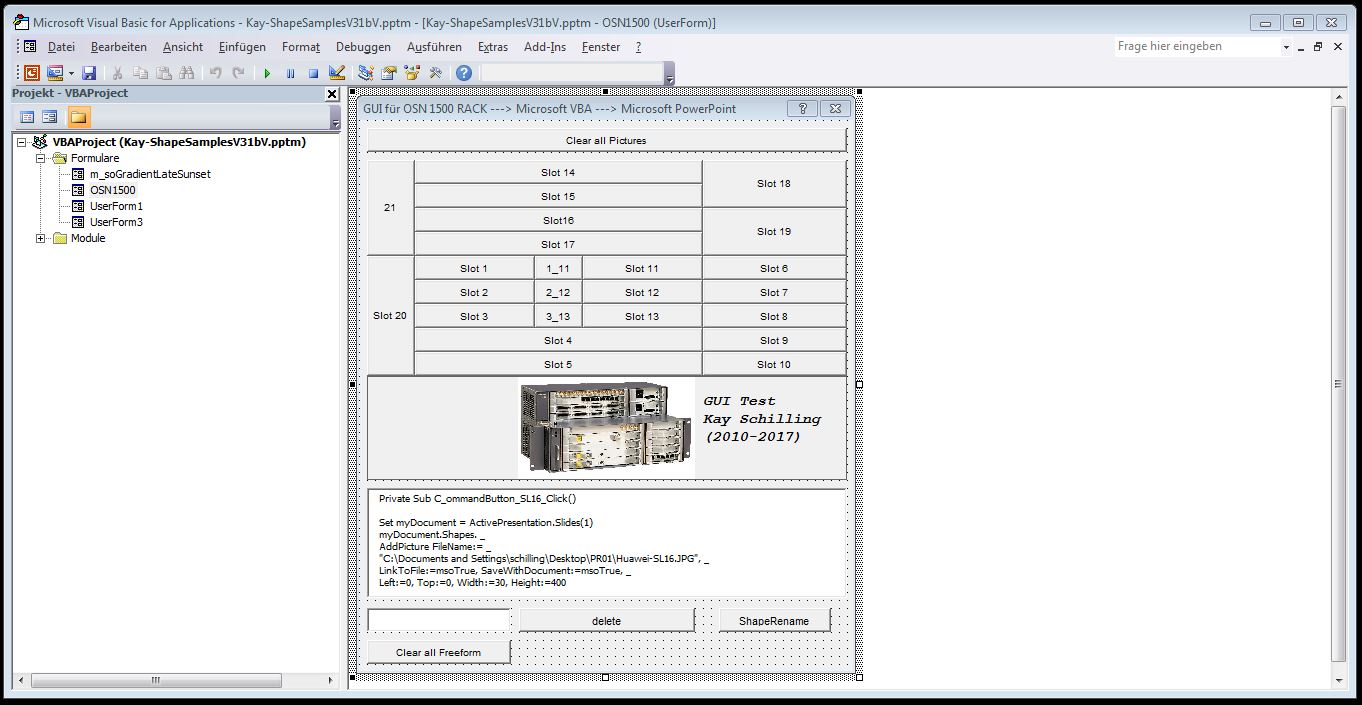Expand the Module folder node

coord(41,238)
